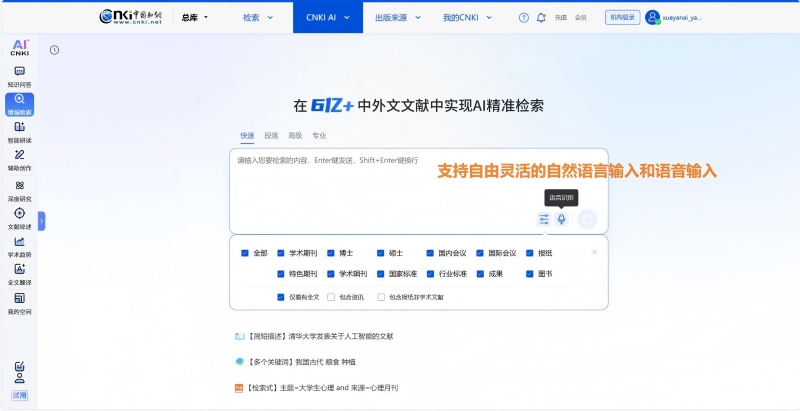Expand the 检索 dropdown in top navigation

coord(257,17)
